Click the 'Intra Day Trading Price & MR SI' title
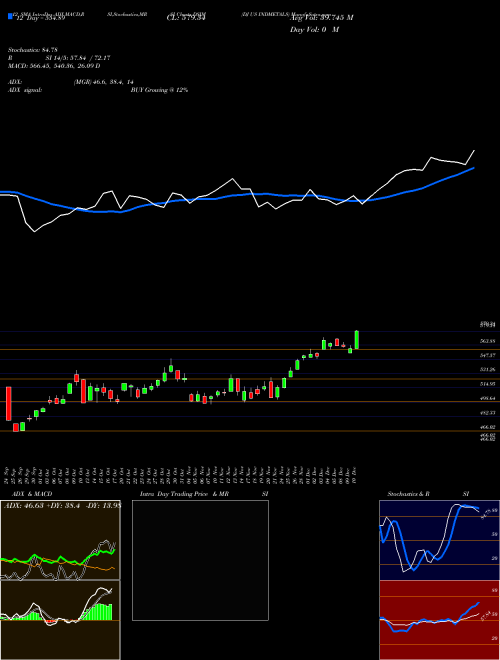The width and height of the screenshot is (500, 660). click(204, 494)
